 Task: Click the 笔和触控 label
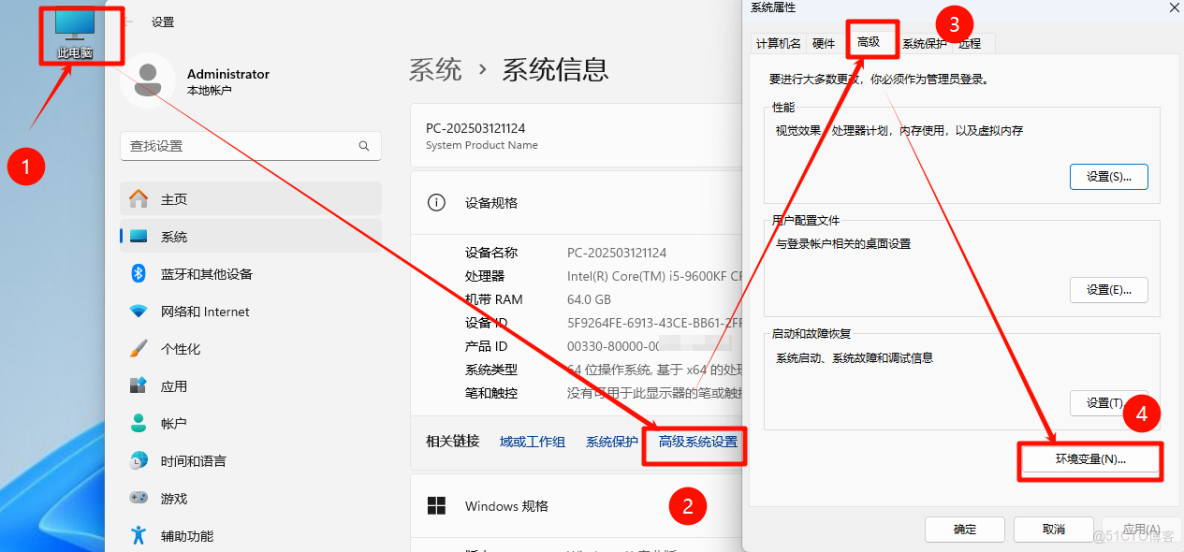pyautogui.click(x=492, y=393)
